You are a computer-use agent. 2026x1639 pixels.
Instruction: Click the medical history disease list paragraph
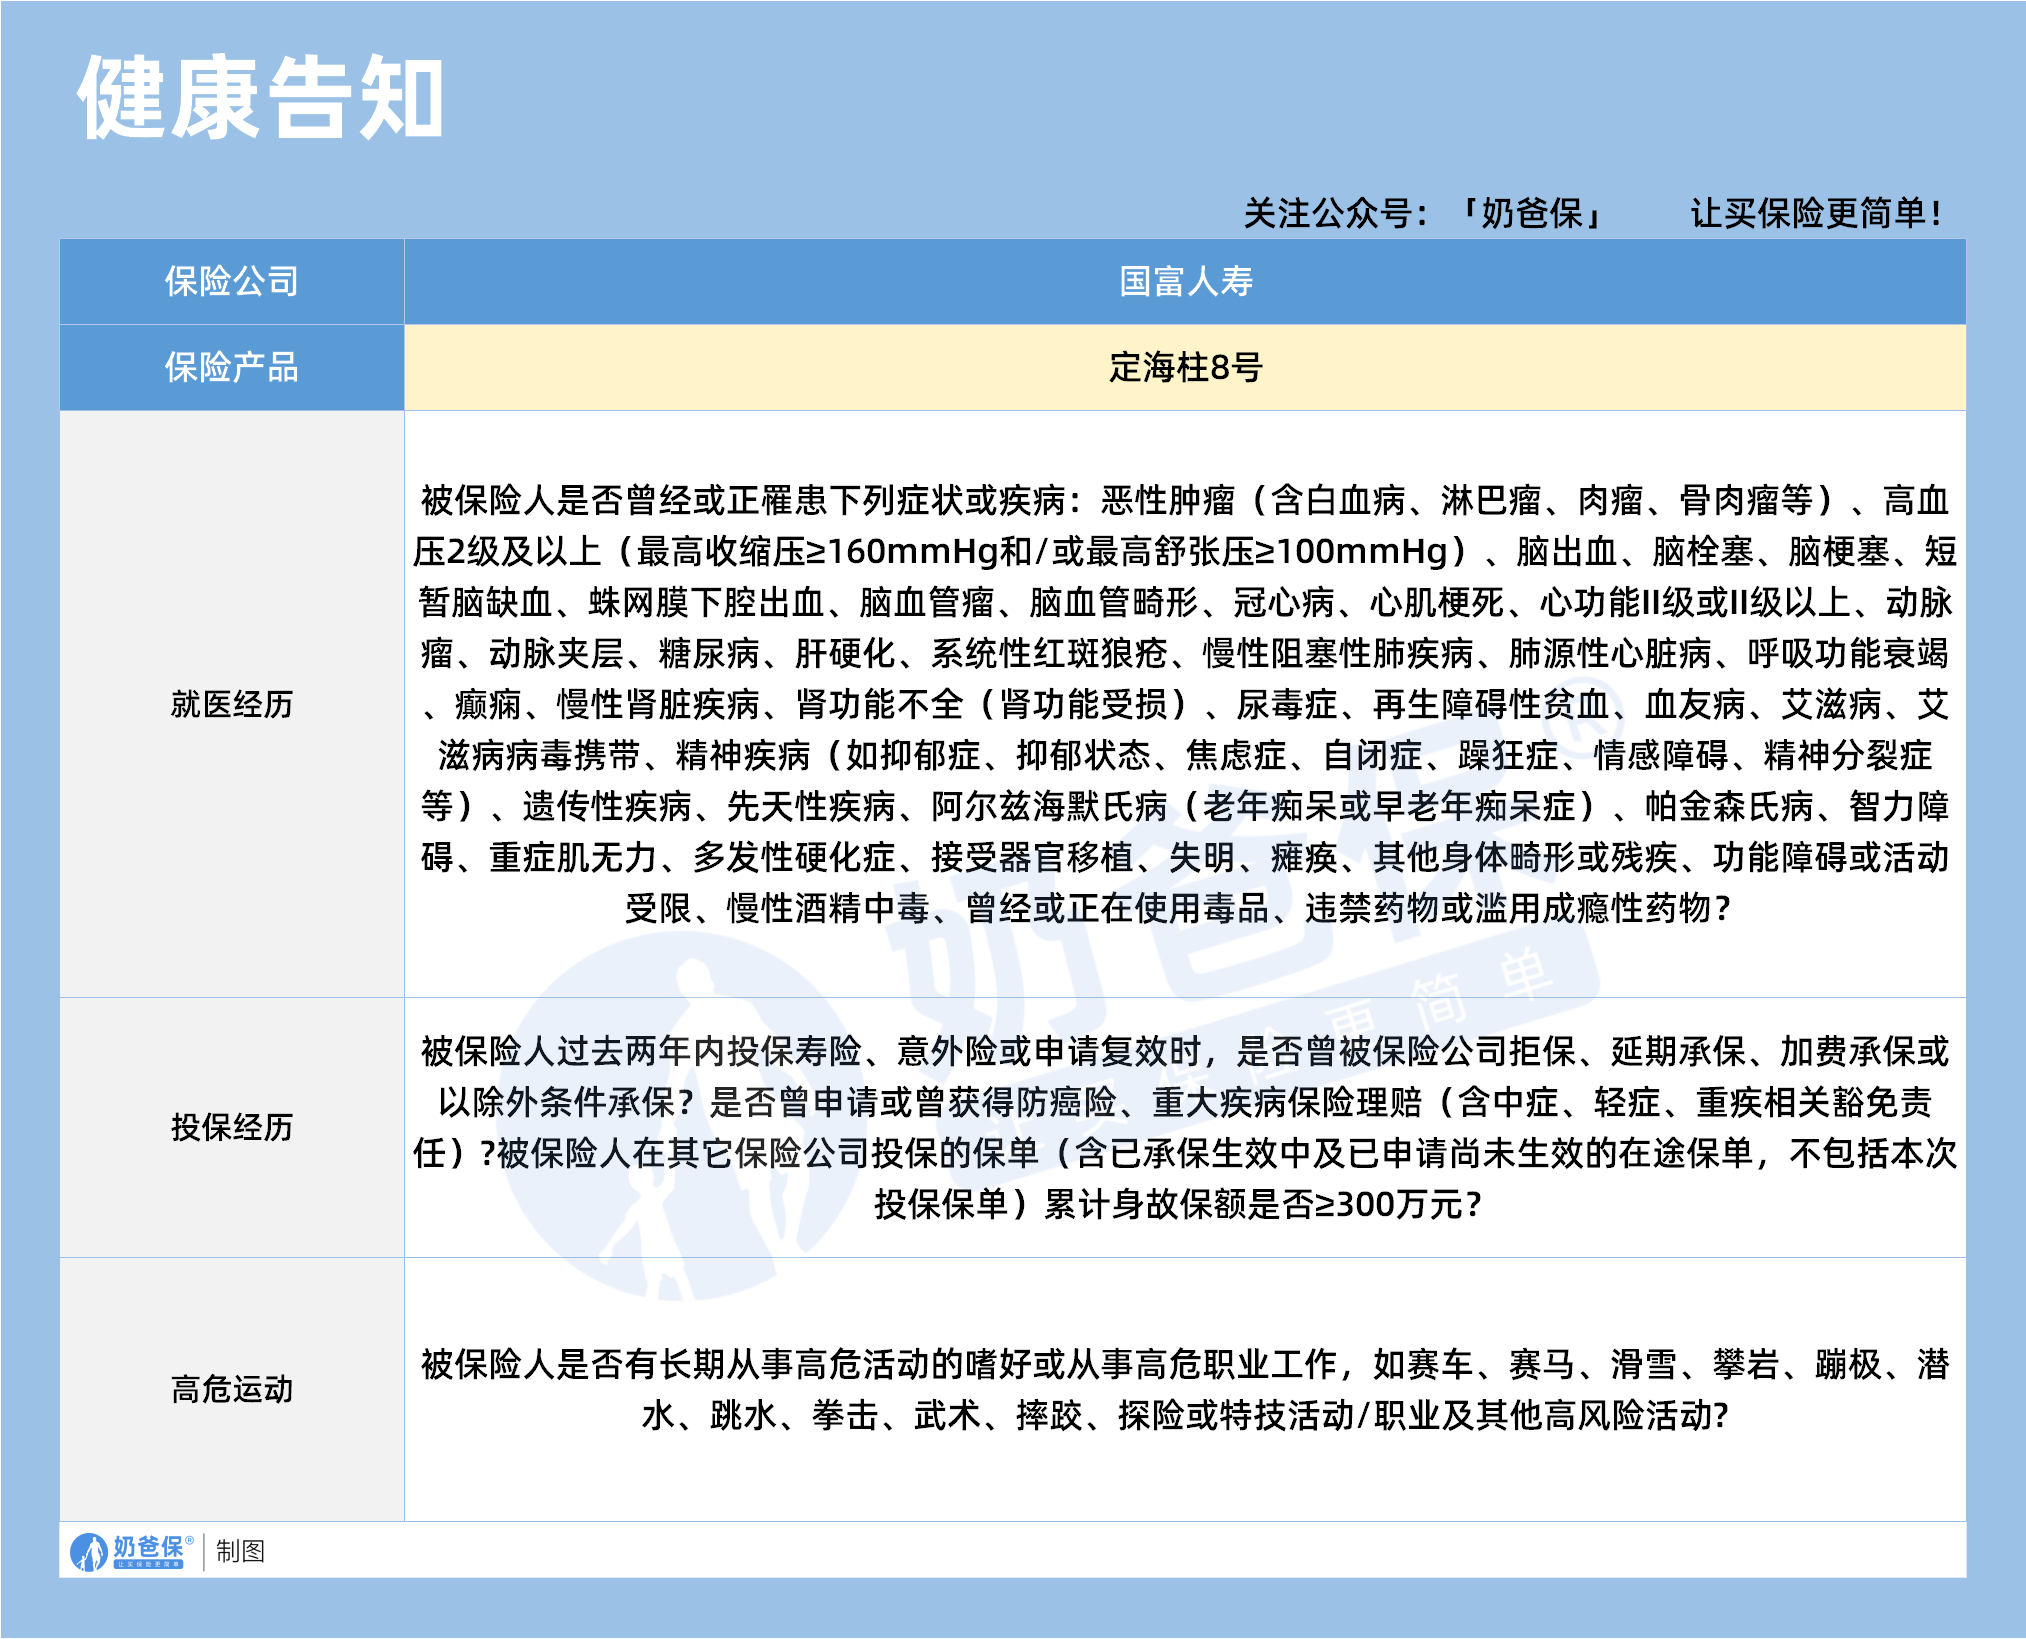(1185, 704)
